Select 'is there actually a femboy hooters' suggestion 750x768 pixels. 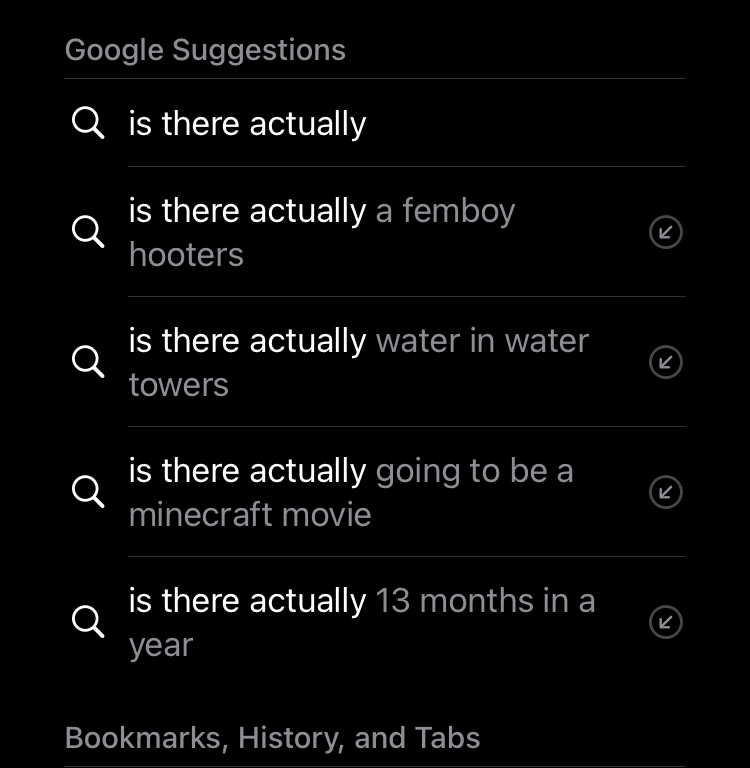click(375, 232)
